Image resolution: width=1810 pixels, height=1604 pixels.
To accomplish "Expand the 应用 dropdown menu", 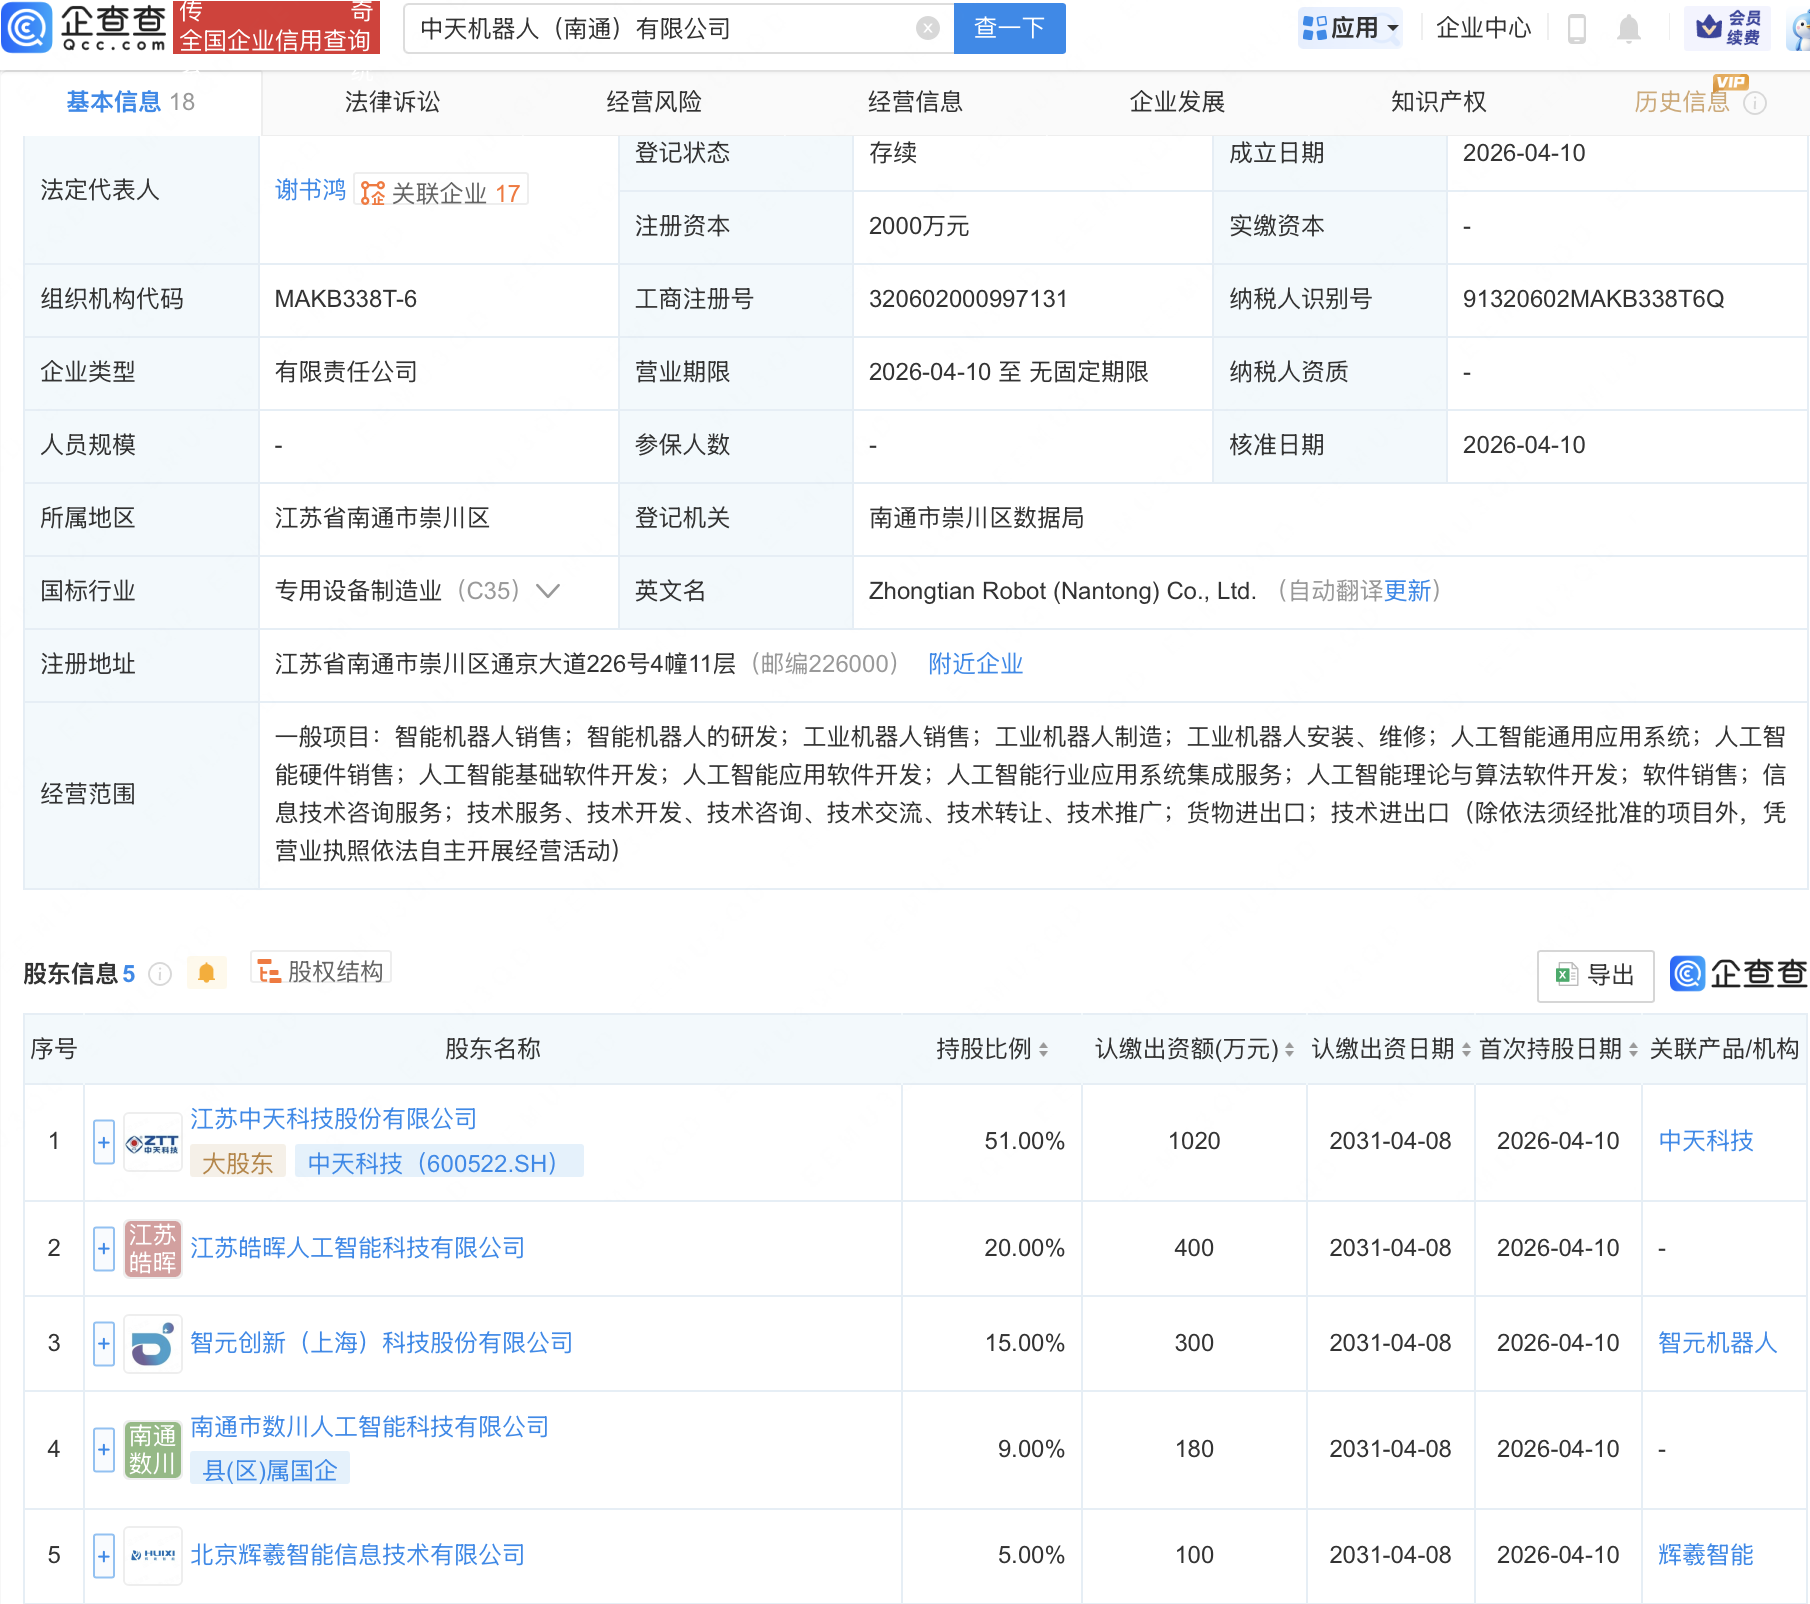I will pyautogui.click(x=1351, y=28).
